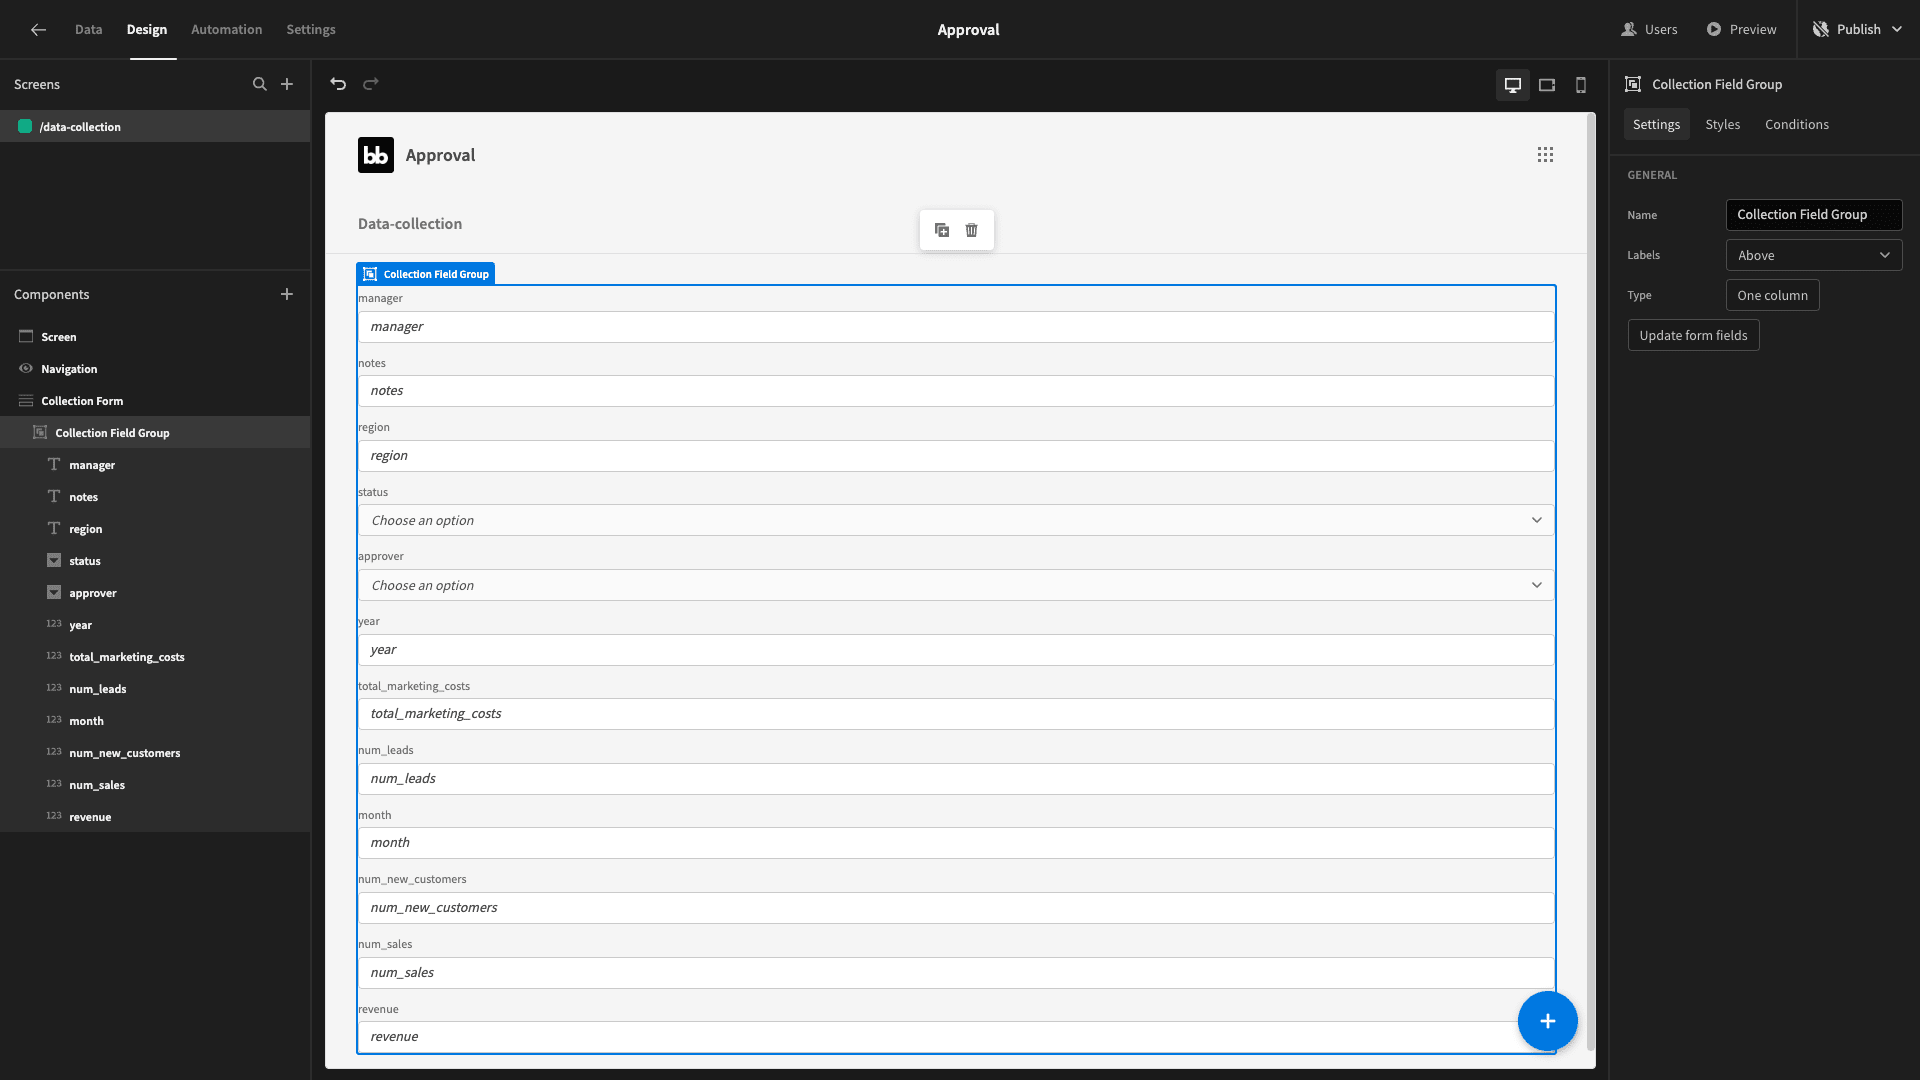Switch to the Conditions tab
Image resolution: width=1920 pixels, height=1080 pixels.
pyautogui.click(x=1796, y=124)
